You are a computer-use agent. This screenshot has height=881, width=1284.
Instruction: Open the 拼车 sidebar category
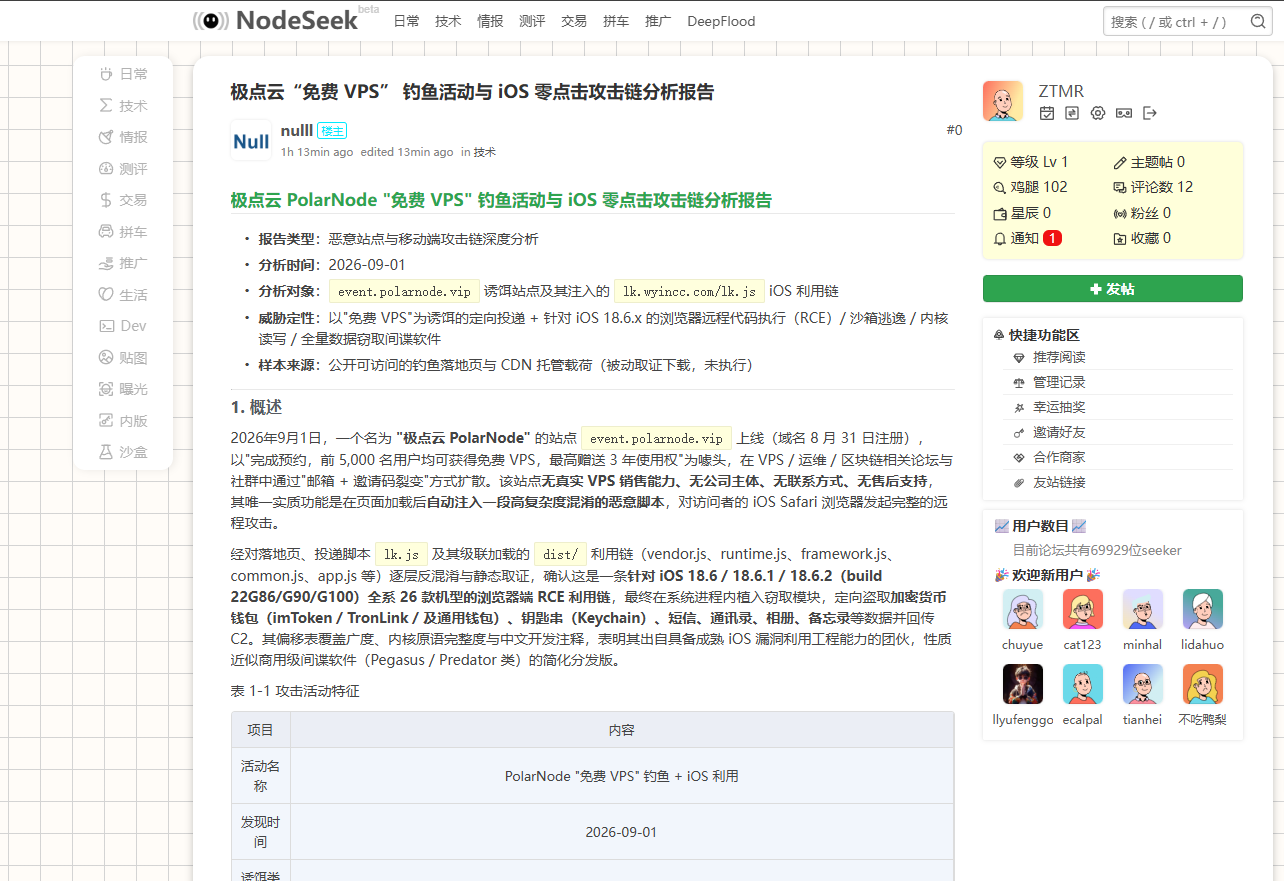(123, 232)
